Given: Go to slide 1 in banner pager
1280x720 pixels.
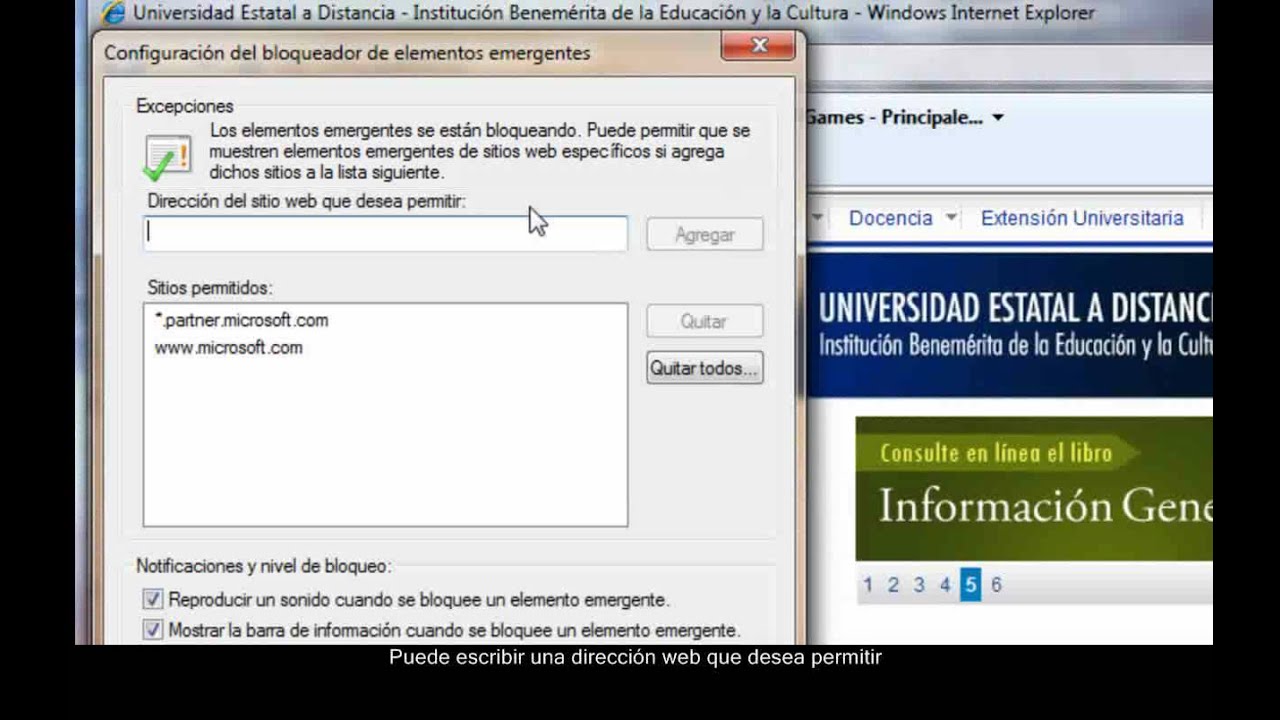Looking at the screenshot, I should coord(868,585).
